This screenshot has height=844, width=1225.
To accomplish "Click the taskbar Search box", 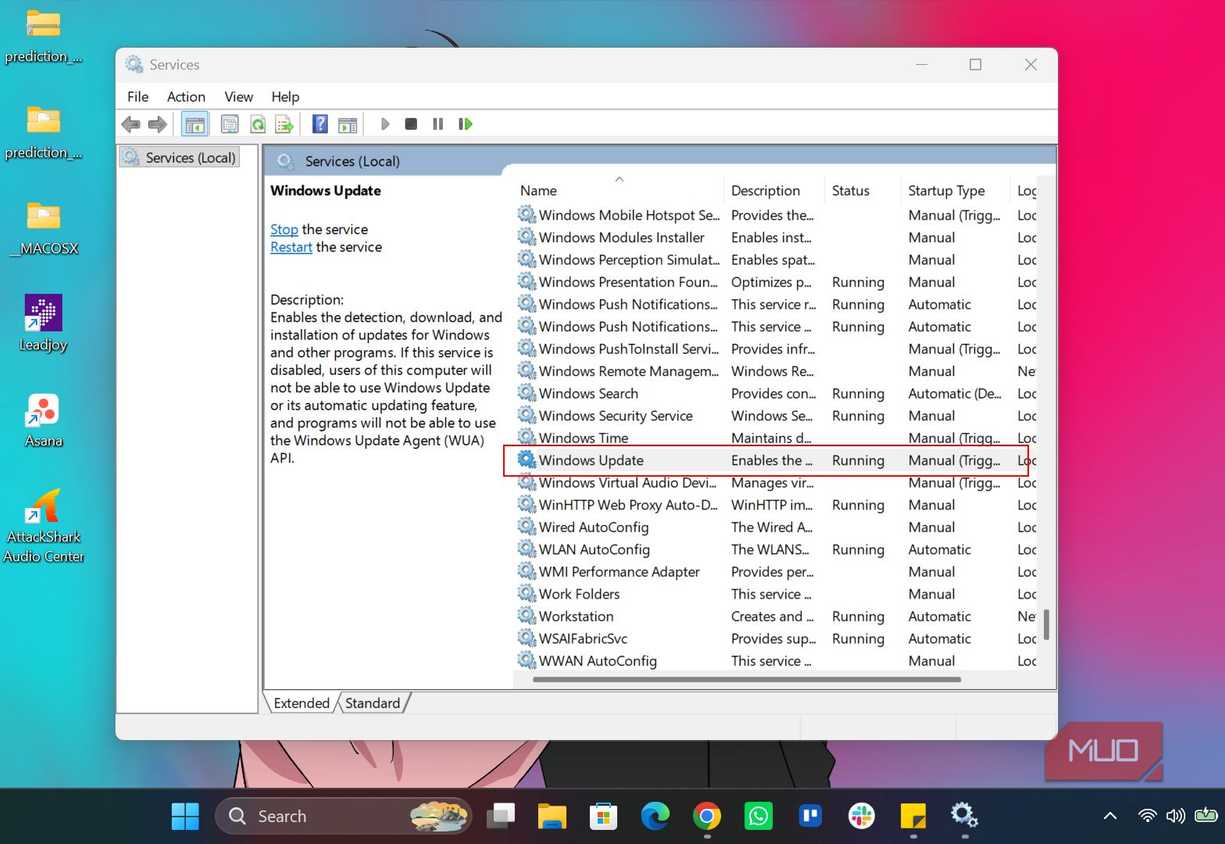I will click(343, 816).
